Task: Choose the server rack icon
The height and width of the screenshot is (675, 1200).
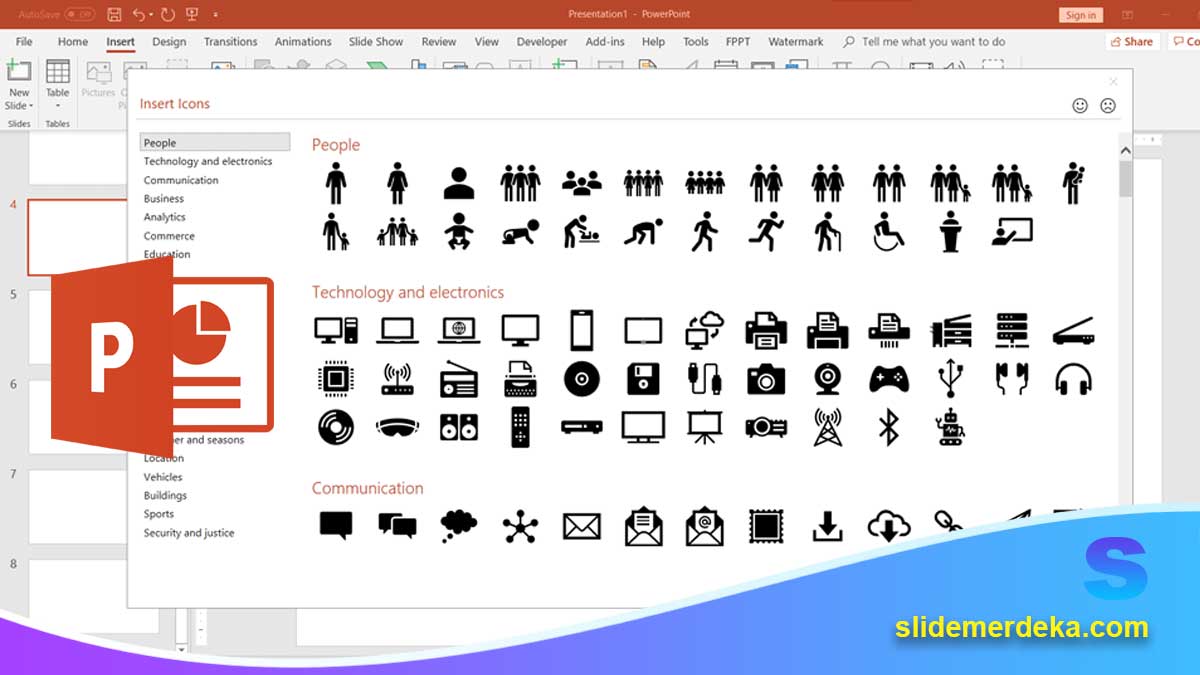Action: [1011, 329]
